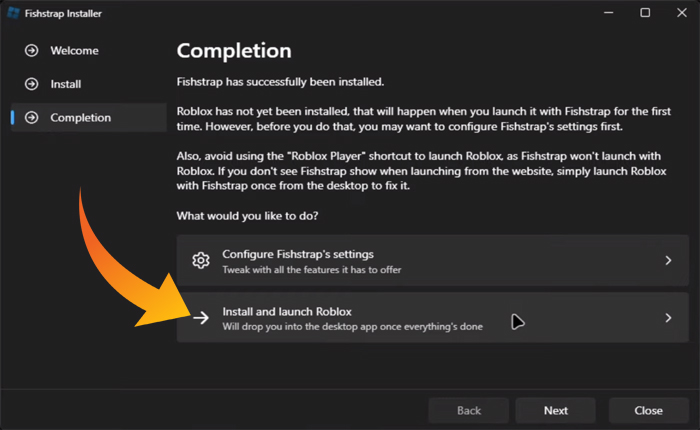Click the circled arrow icon beside Completion
The image size is (700, 430).
[32, 118]
